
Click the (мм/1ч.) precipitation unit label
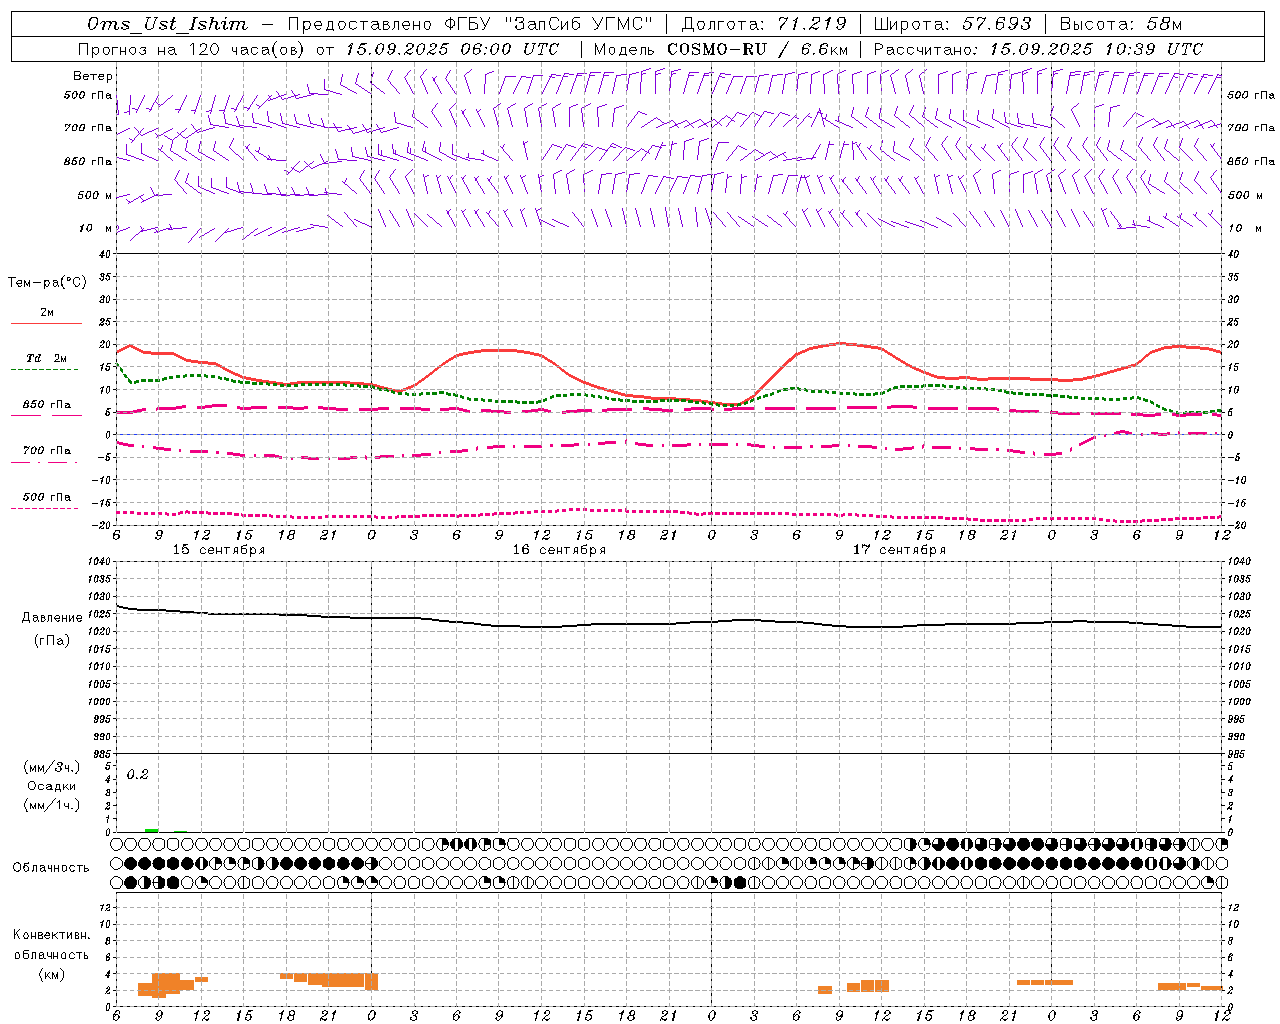[52, 805]
